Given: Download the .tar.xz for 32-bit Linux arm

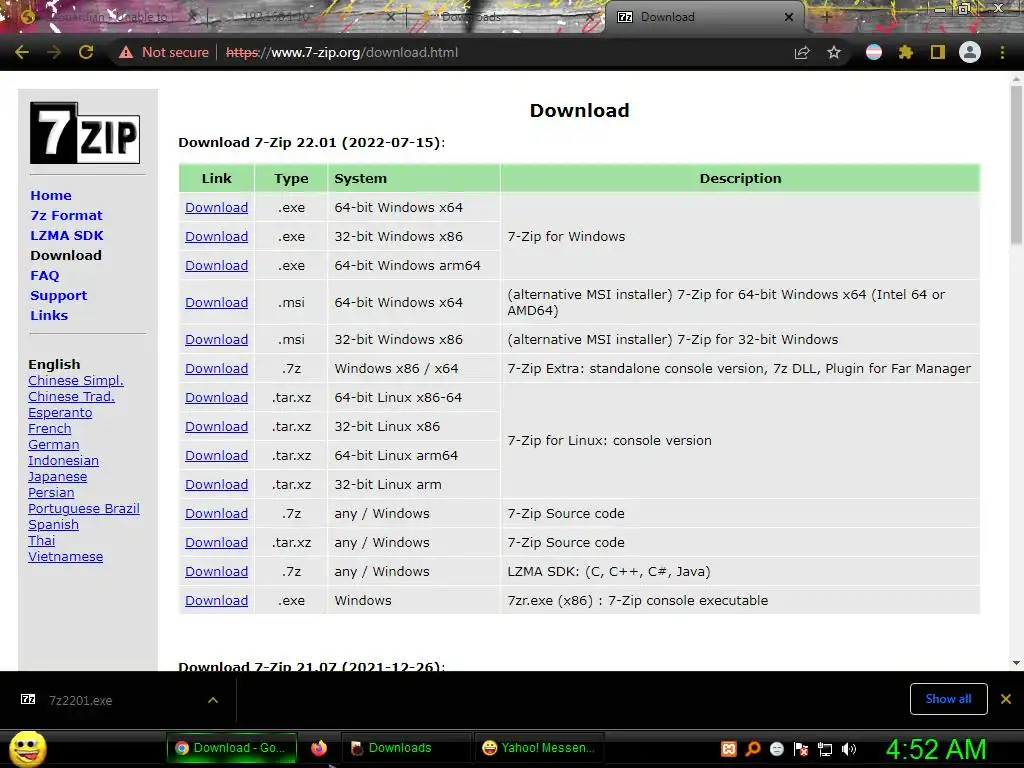Looking at the screenshot, I should [x=216, y=485].
